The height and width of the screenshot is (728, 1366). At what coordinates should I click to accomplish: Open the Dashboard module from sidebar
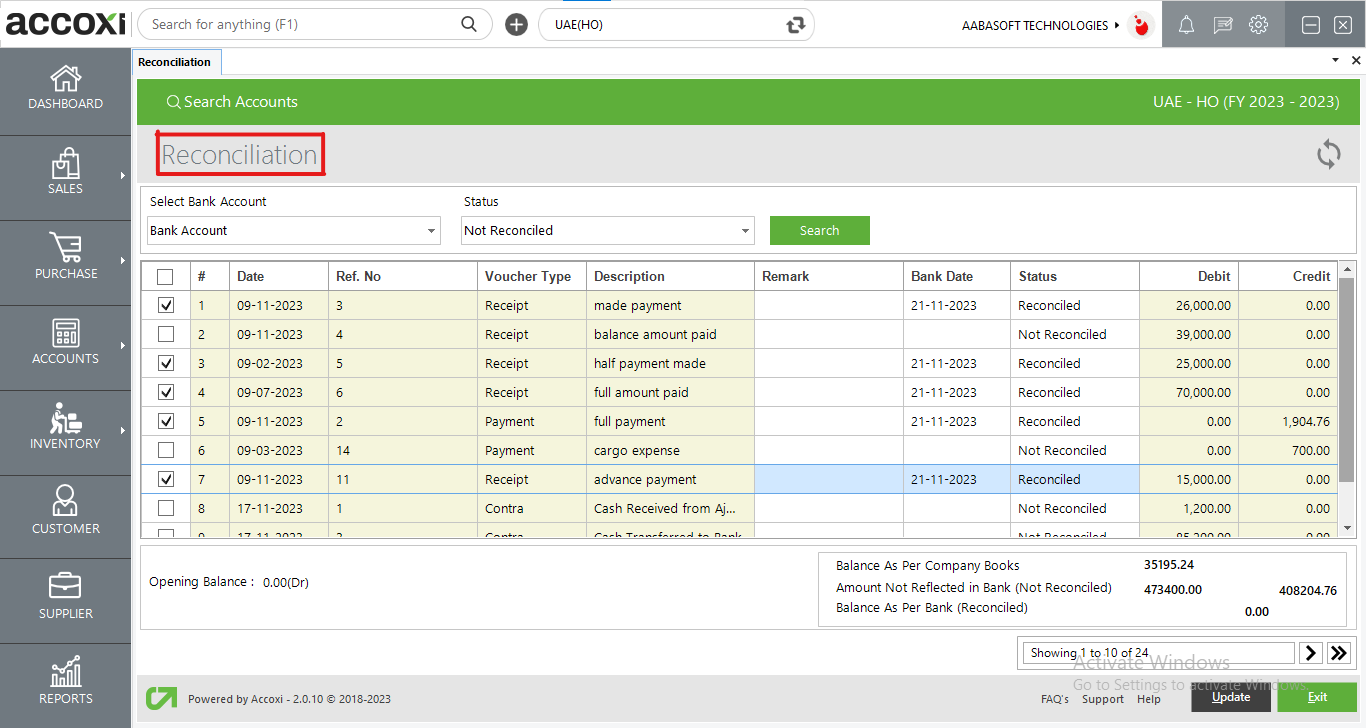65,90
